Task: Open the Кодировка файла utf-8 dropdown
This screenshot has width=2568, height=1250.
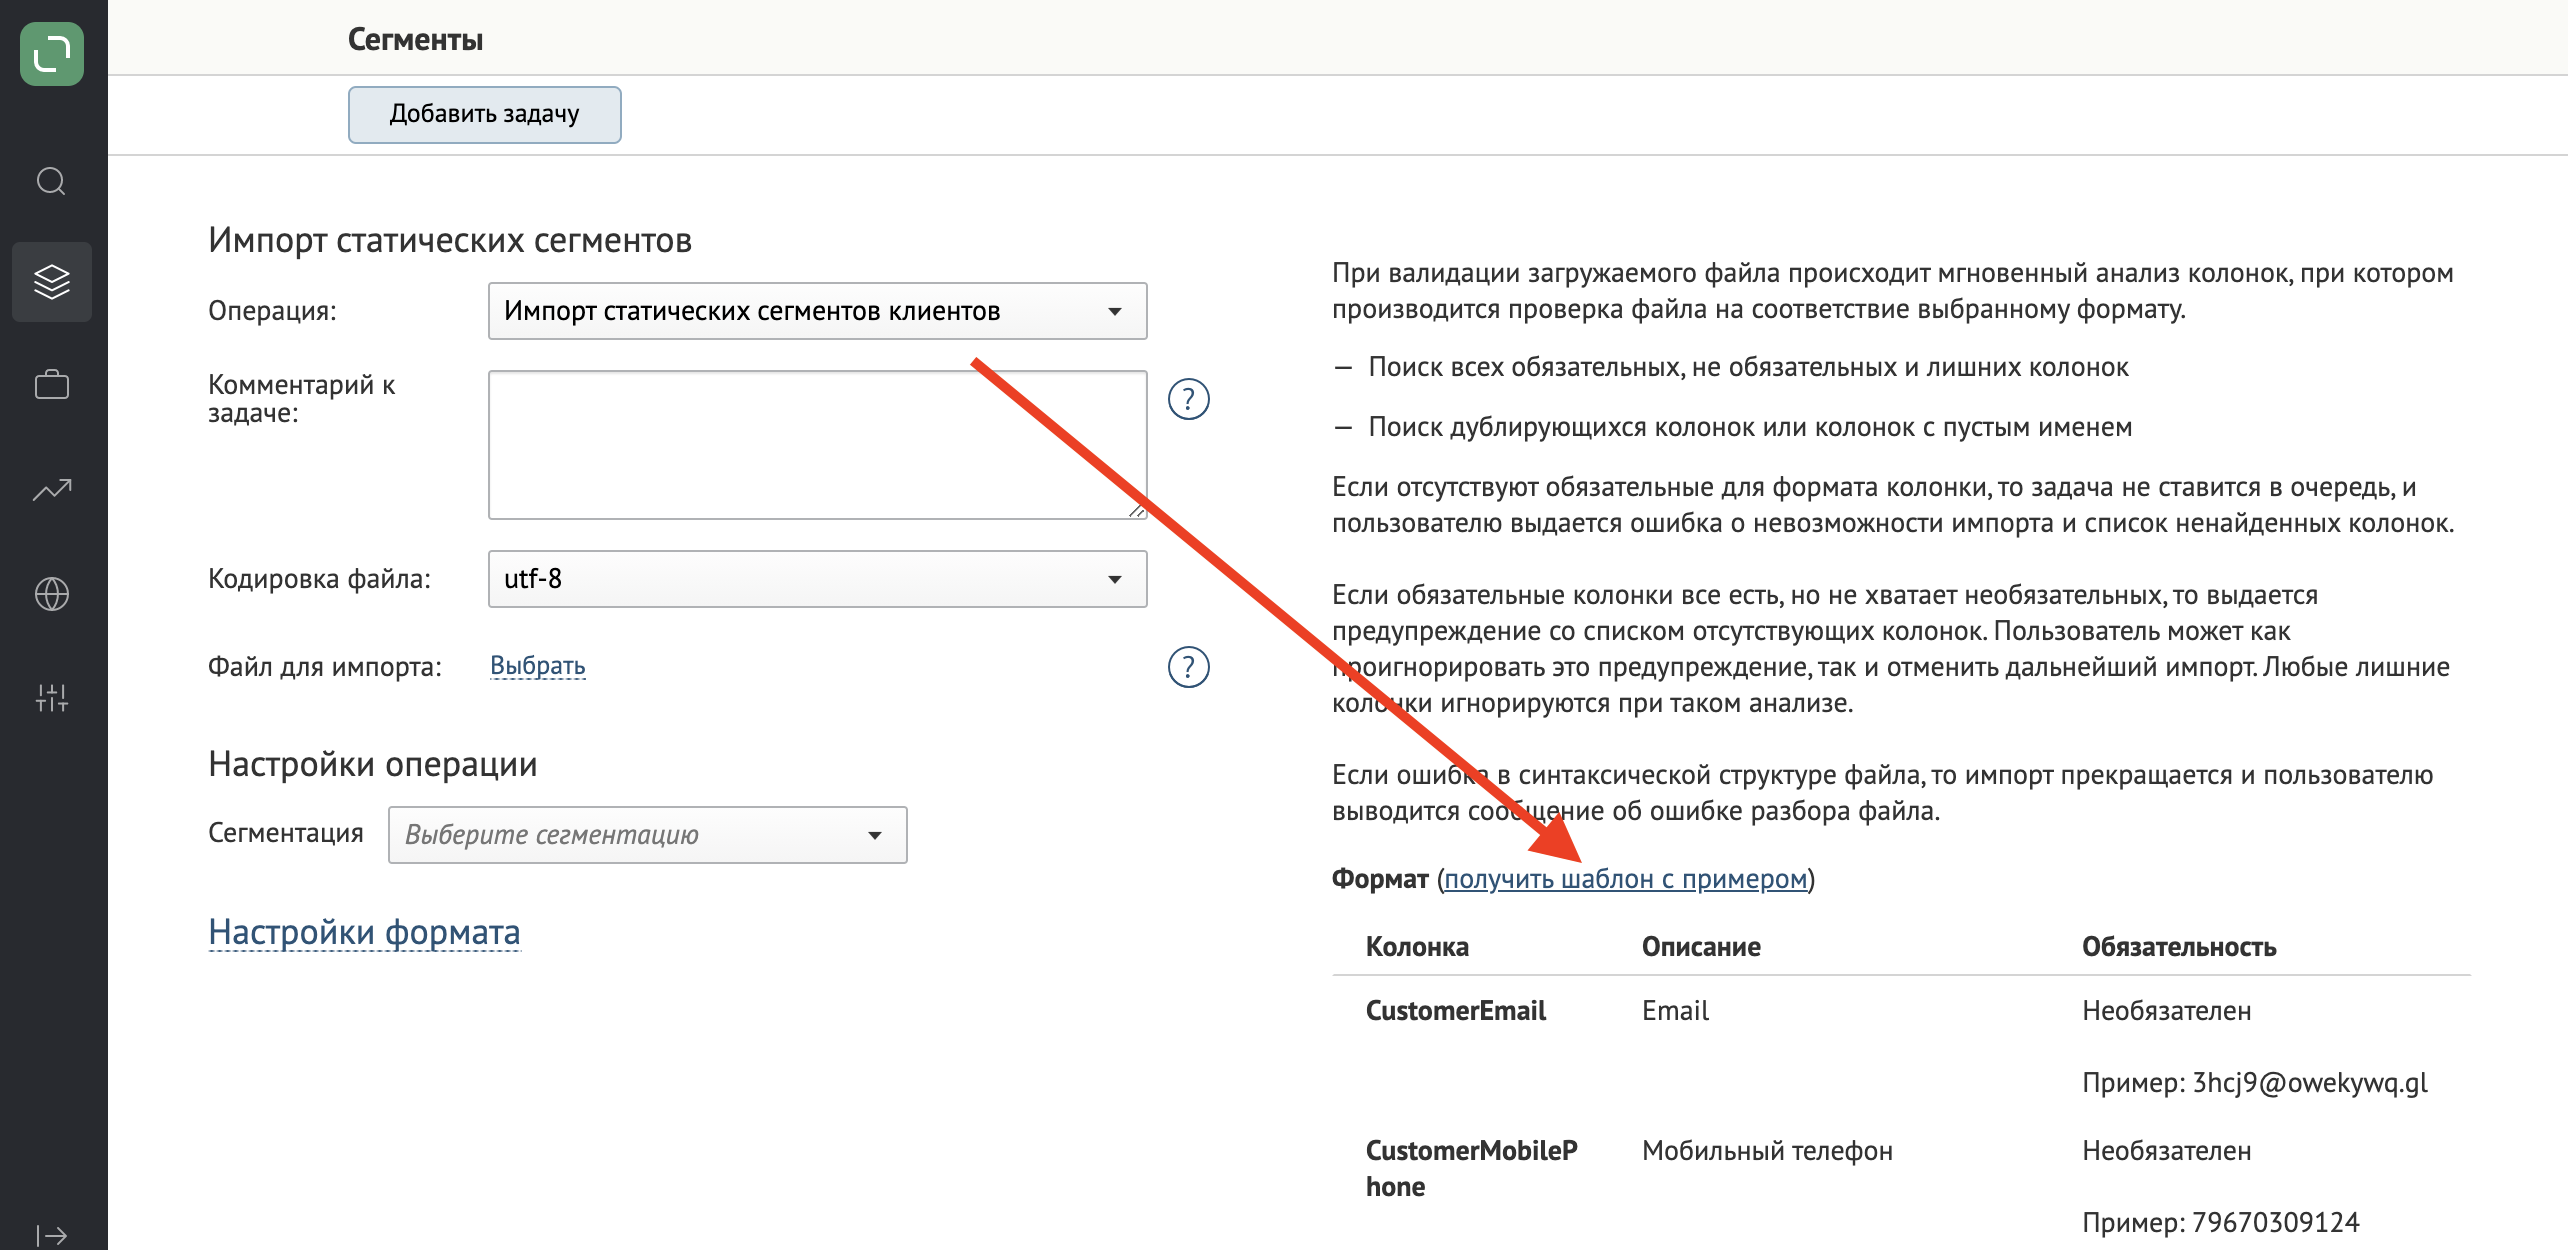Action: [x=817, y=579]
